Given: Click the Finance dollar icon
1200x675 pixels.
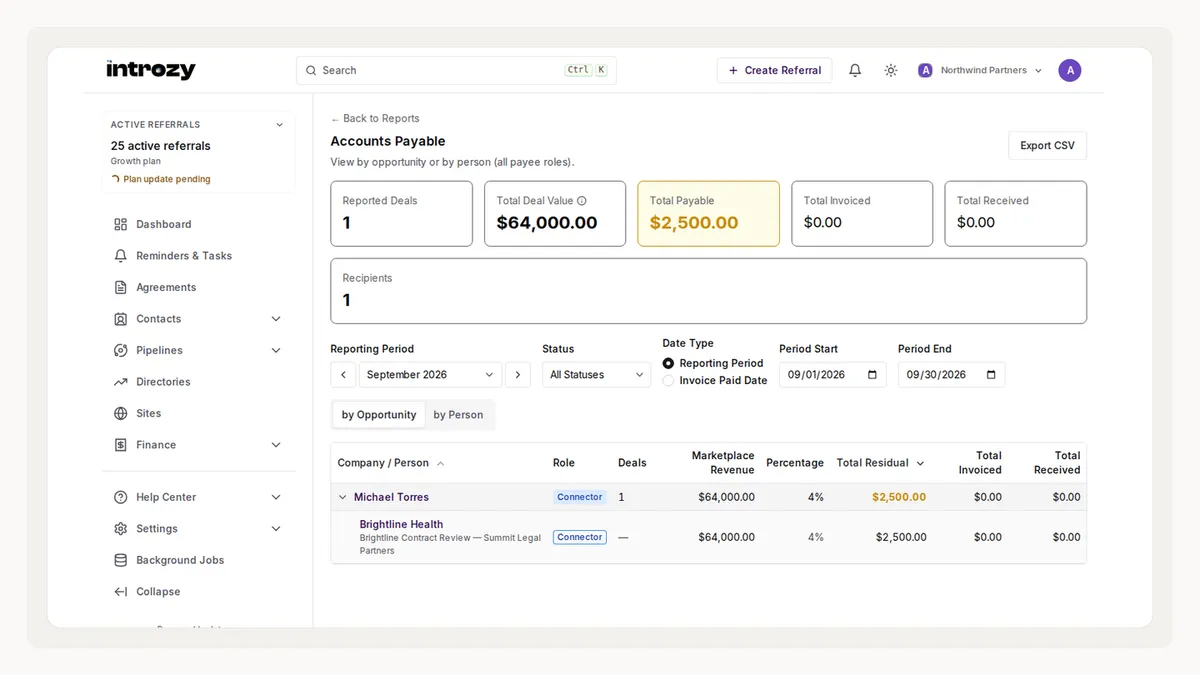Looking at the screenshot, I should point(121,445).
